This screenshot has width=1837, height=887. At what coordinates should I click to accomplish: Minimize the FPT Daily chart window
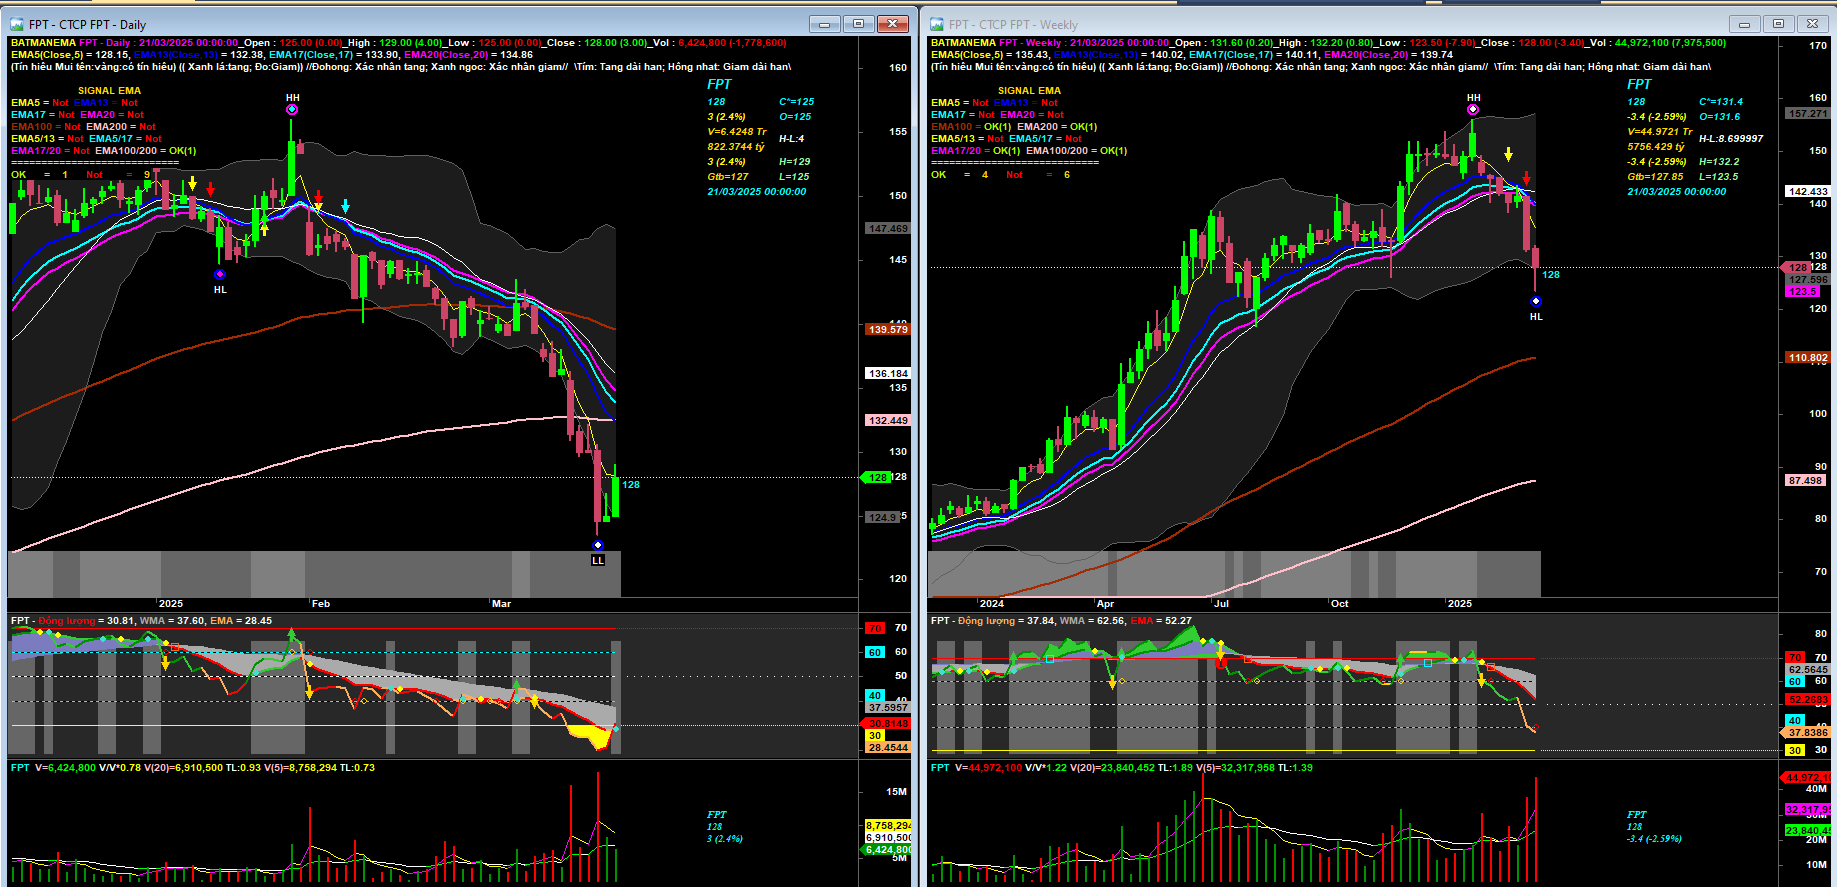point(824,24)
